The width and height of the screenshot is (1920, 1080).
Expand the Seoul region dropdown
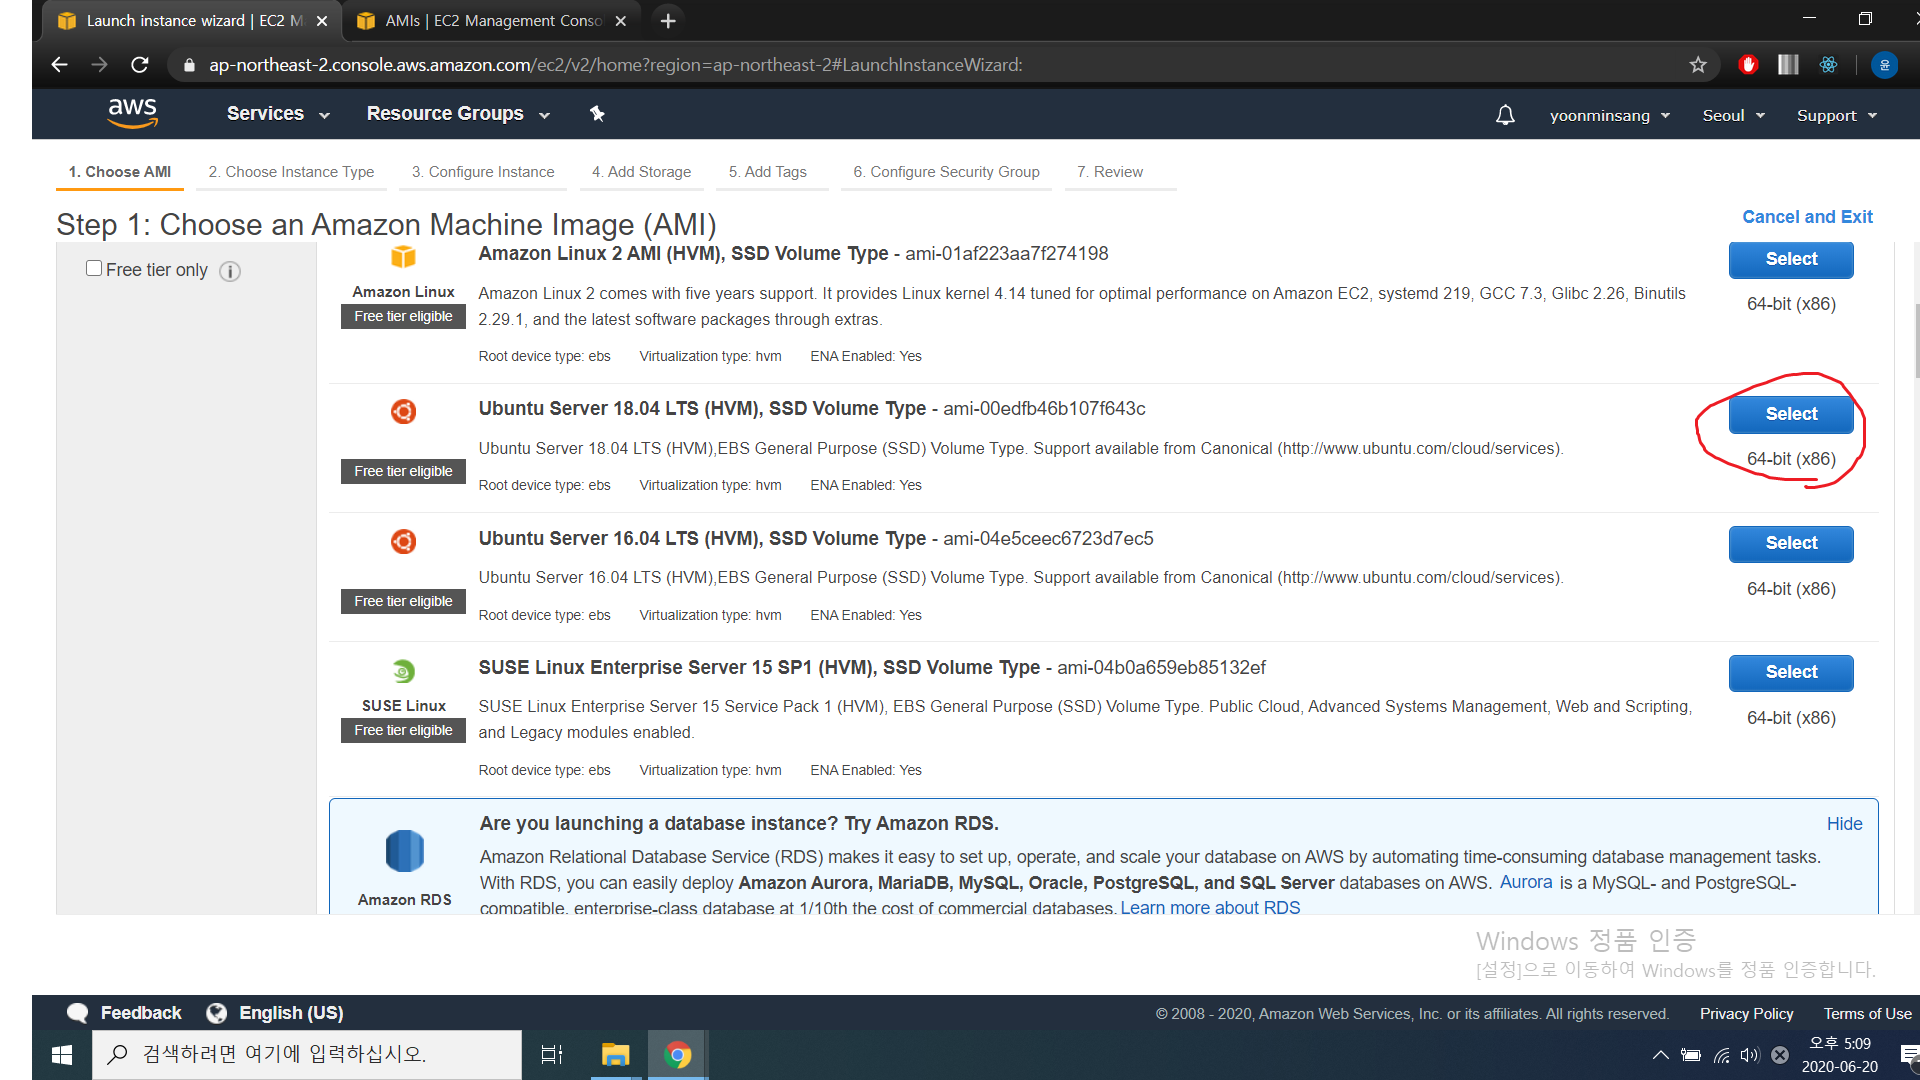pos(1733,116)
